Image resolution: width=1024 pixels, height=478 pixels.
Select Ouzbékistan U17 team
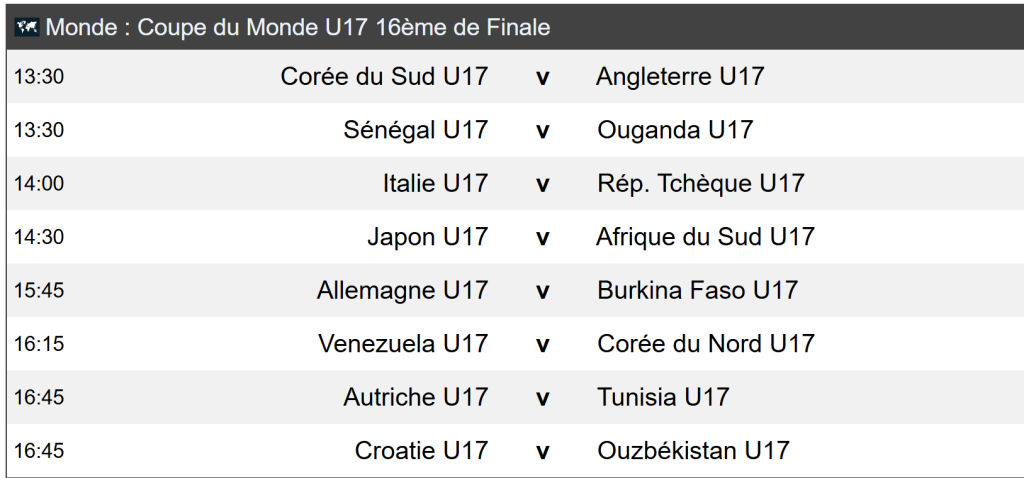click(693, 451)
